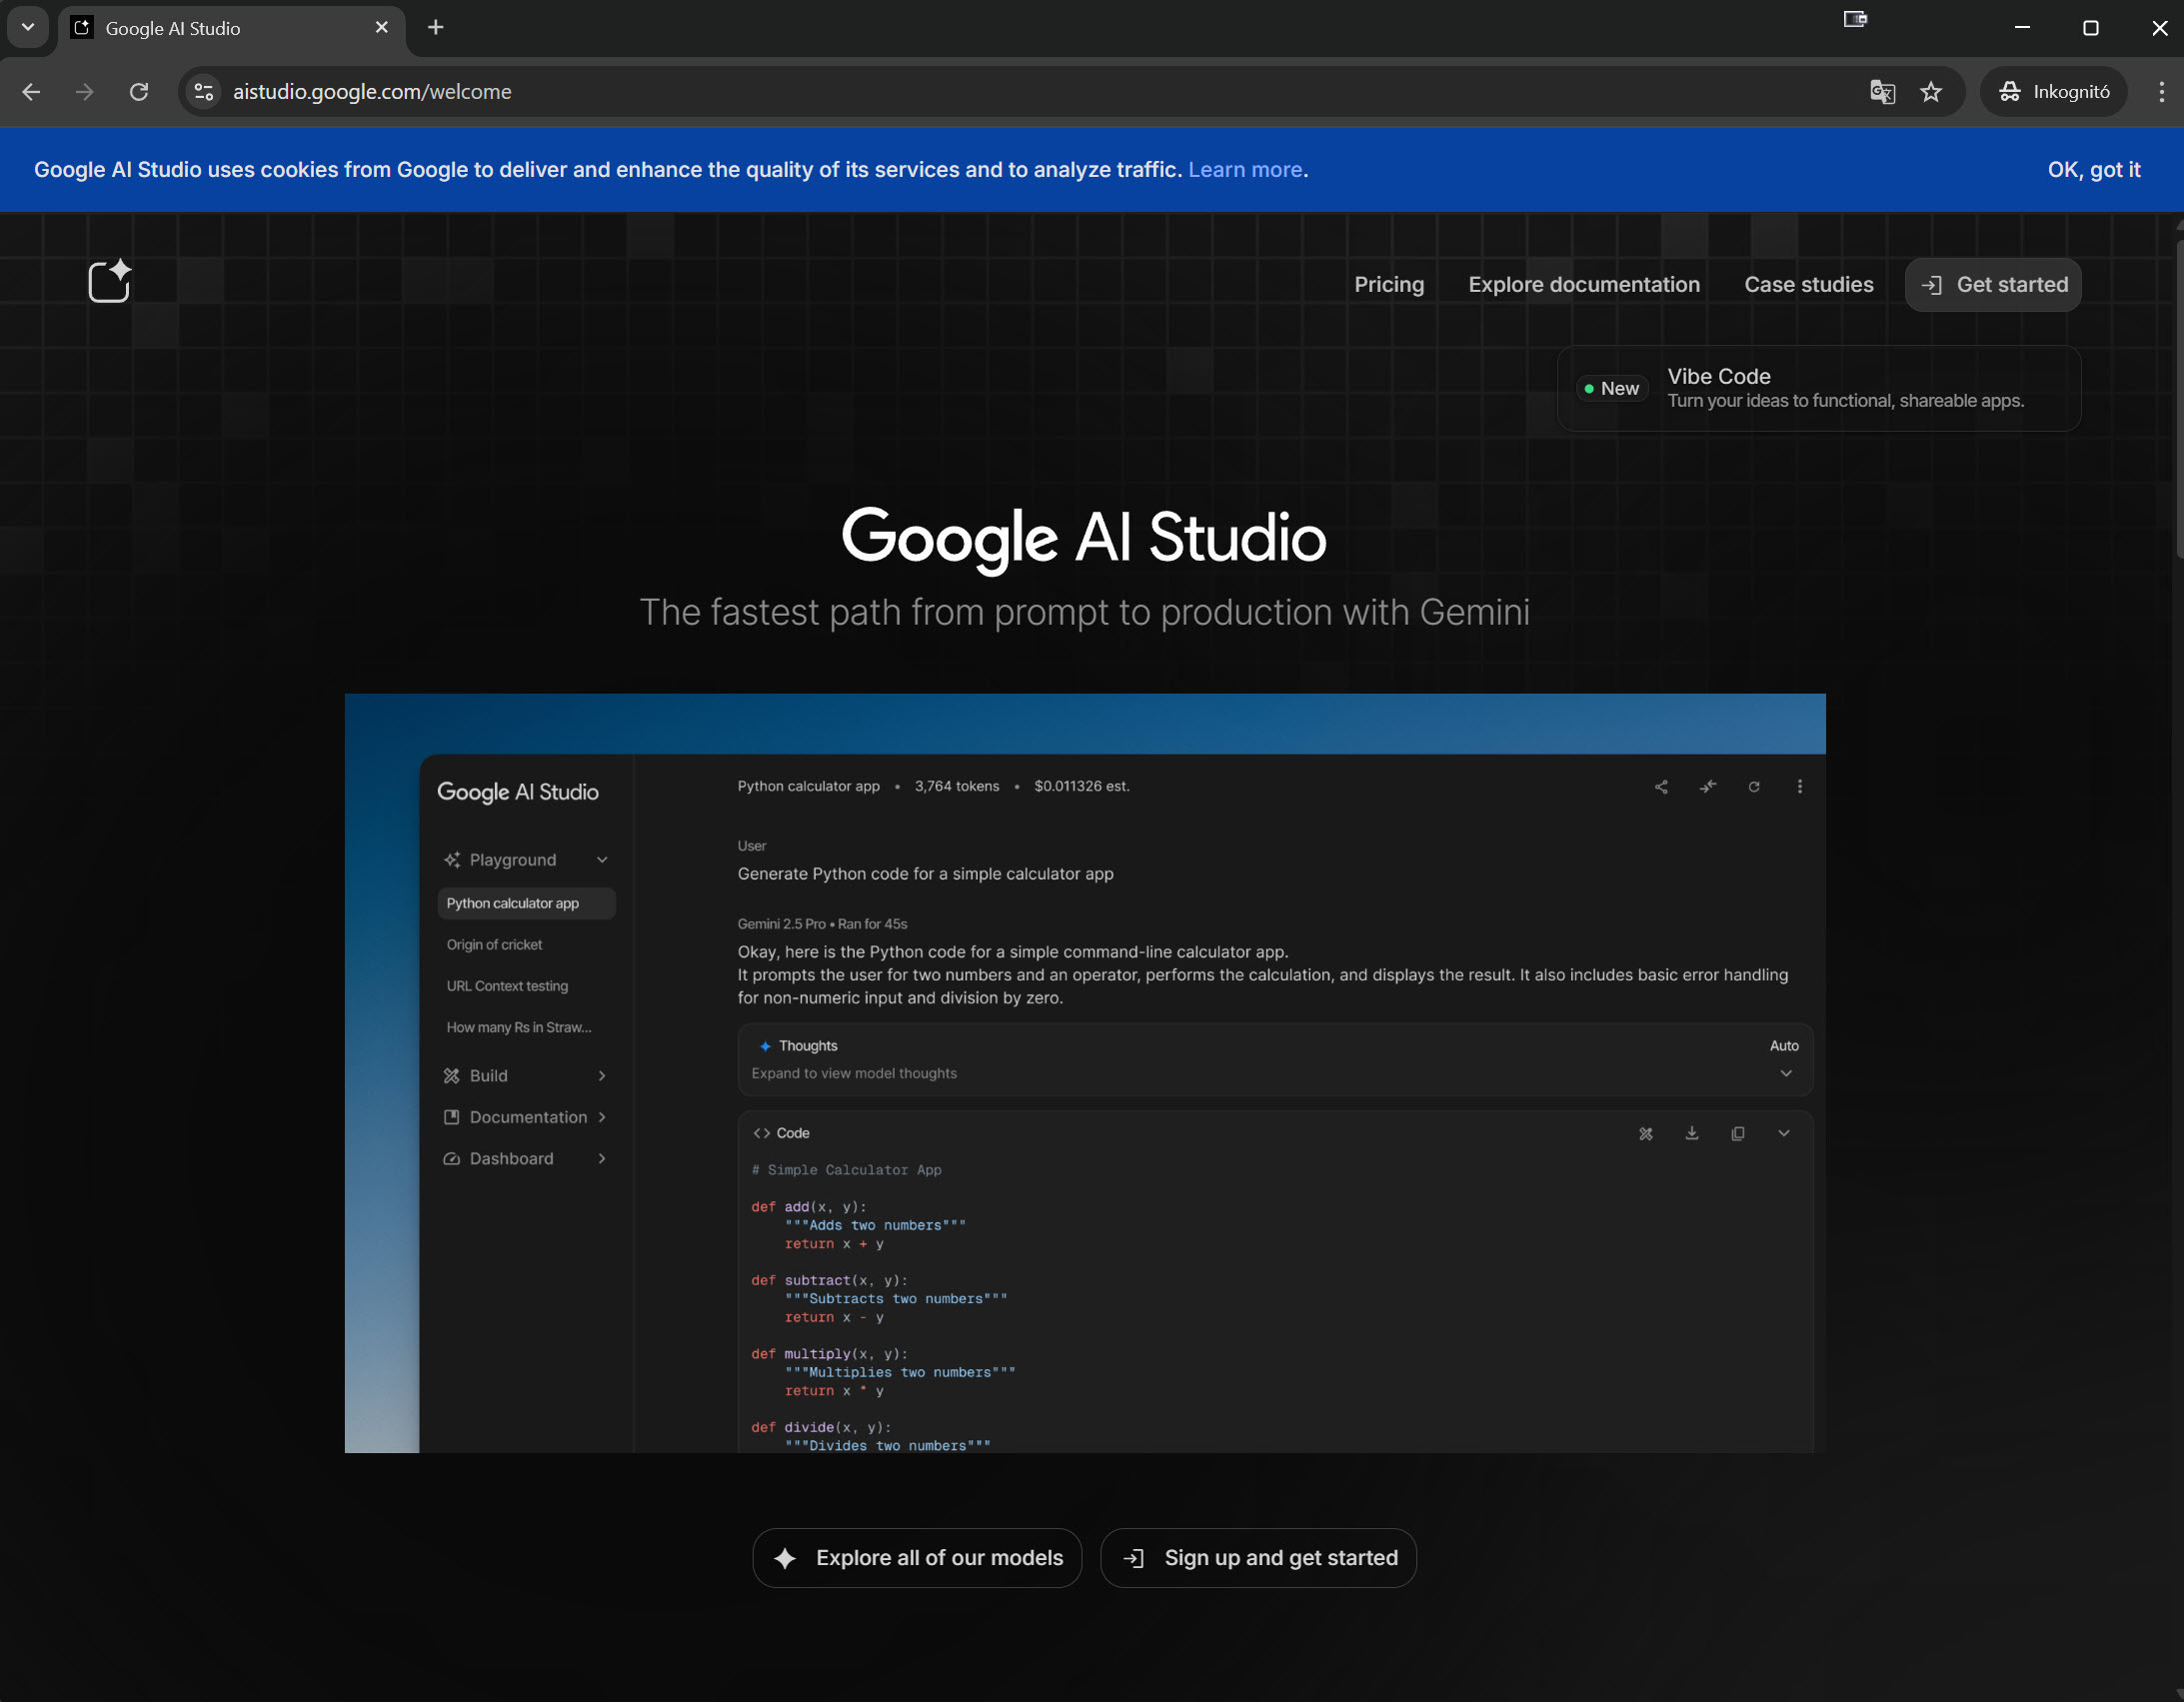Click the Inkognitó profile indicator
Viewport: 2184px width, 1702px height.
click(x=2054, y=92)
